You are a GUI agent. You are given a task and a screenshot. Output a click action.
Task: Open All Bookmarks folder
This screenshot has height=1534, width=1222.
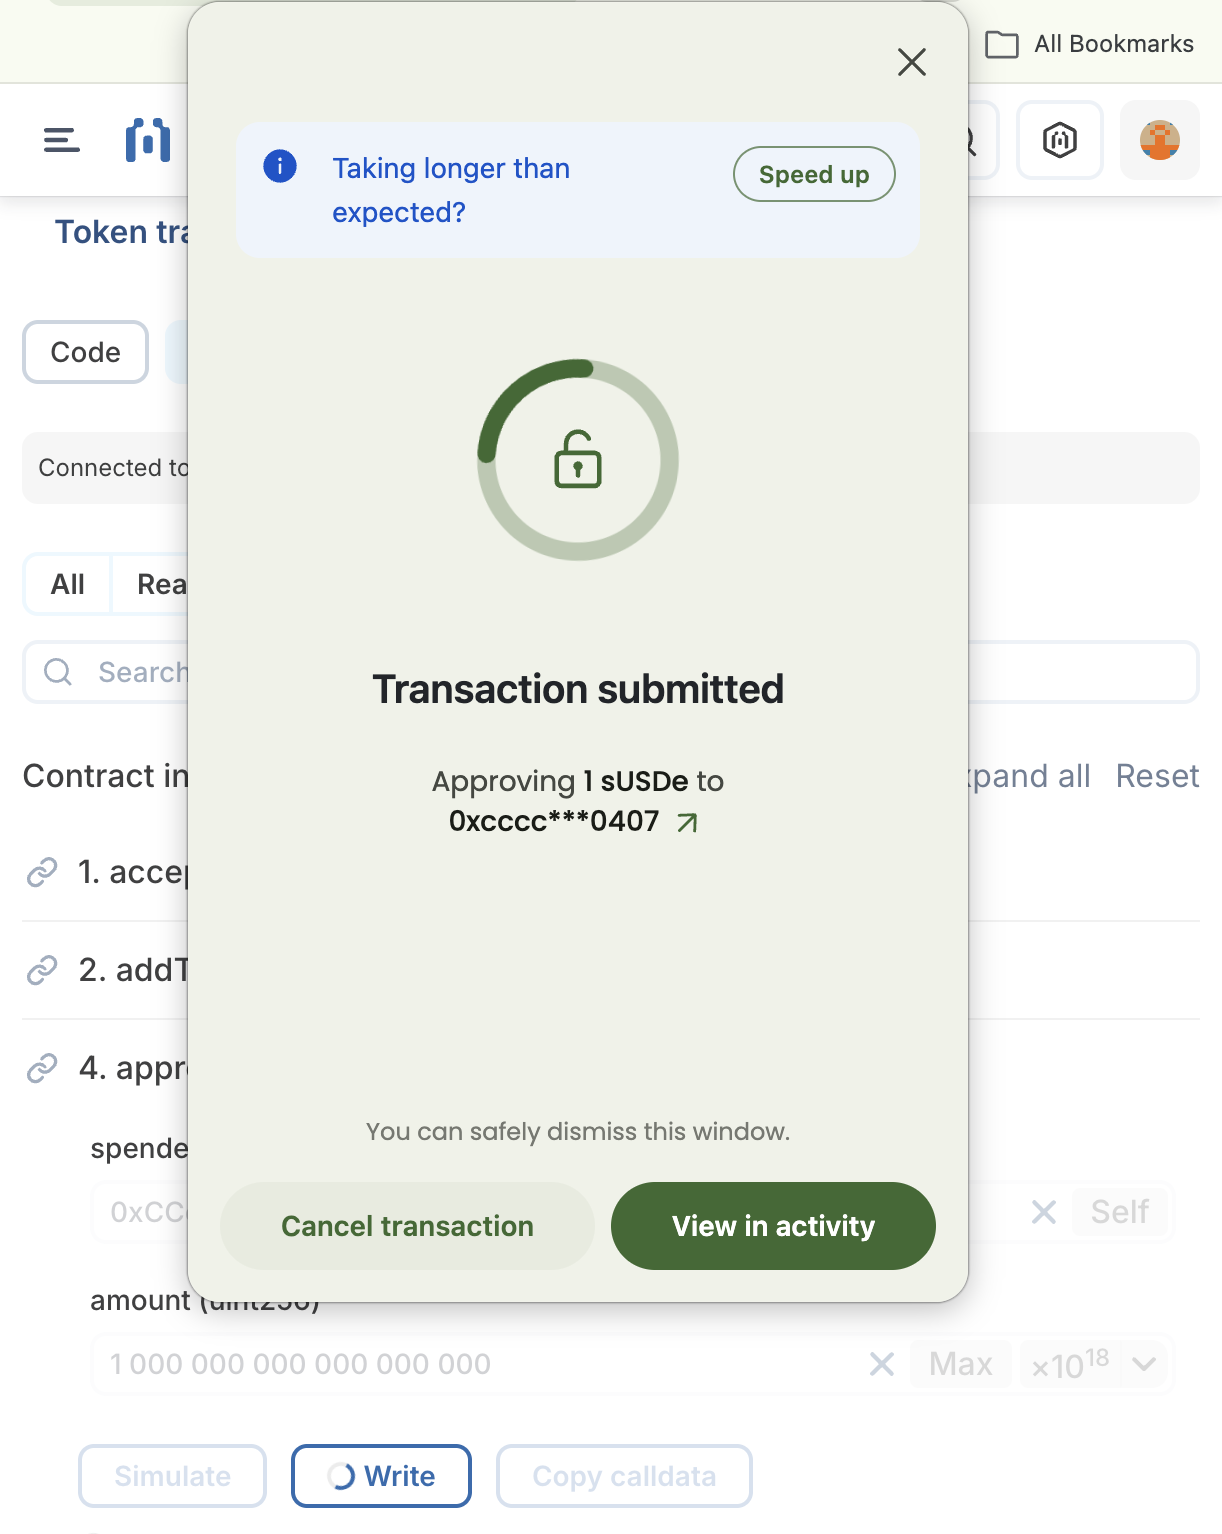point(1090,44)
